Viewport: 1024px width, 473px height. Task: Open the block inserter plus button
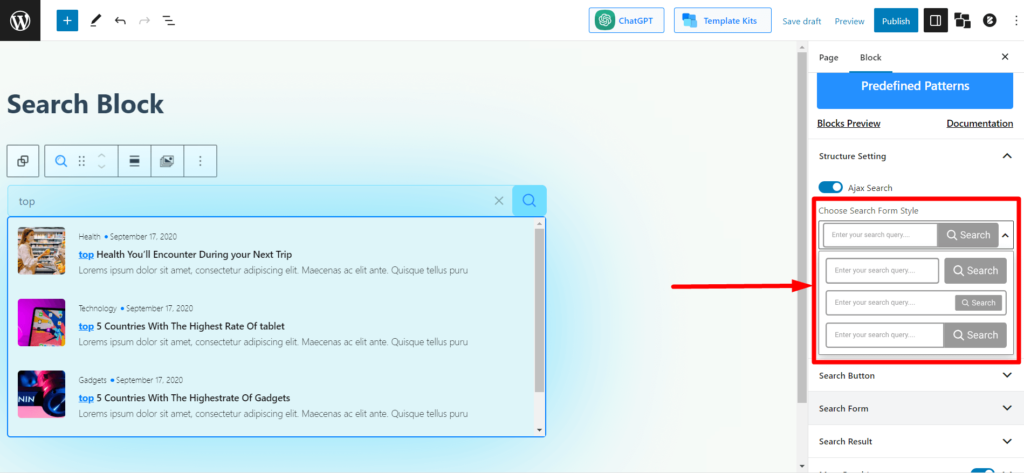point(67,20)
